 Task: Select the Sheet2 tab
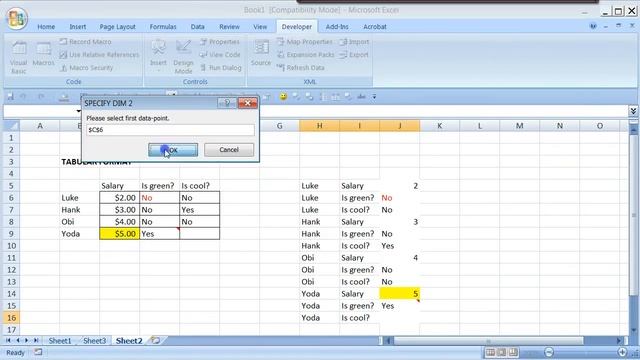coord(129,341)
